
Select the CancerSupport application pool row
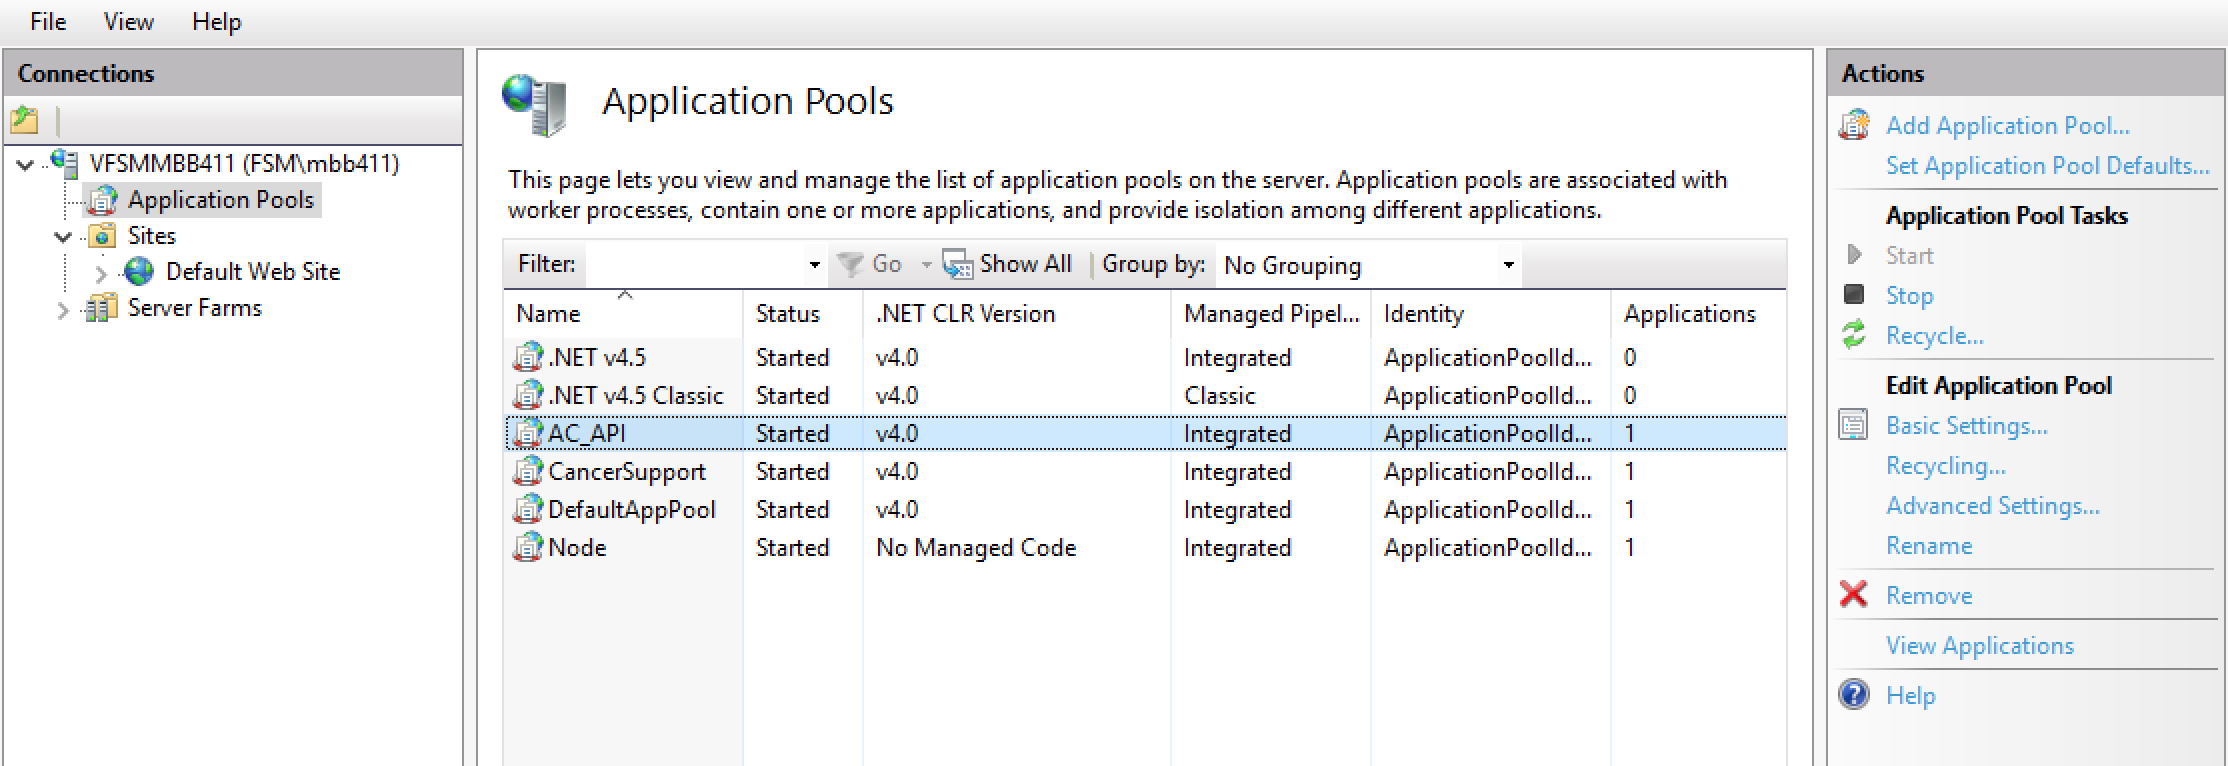626,472
